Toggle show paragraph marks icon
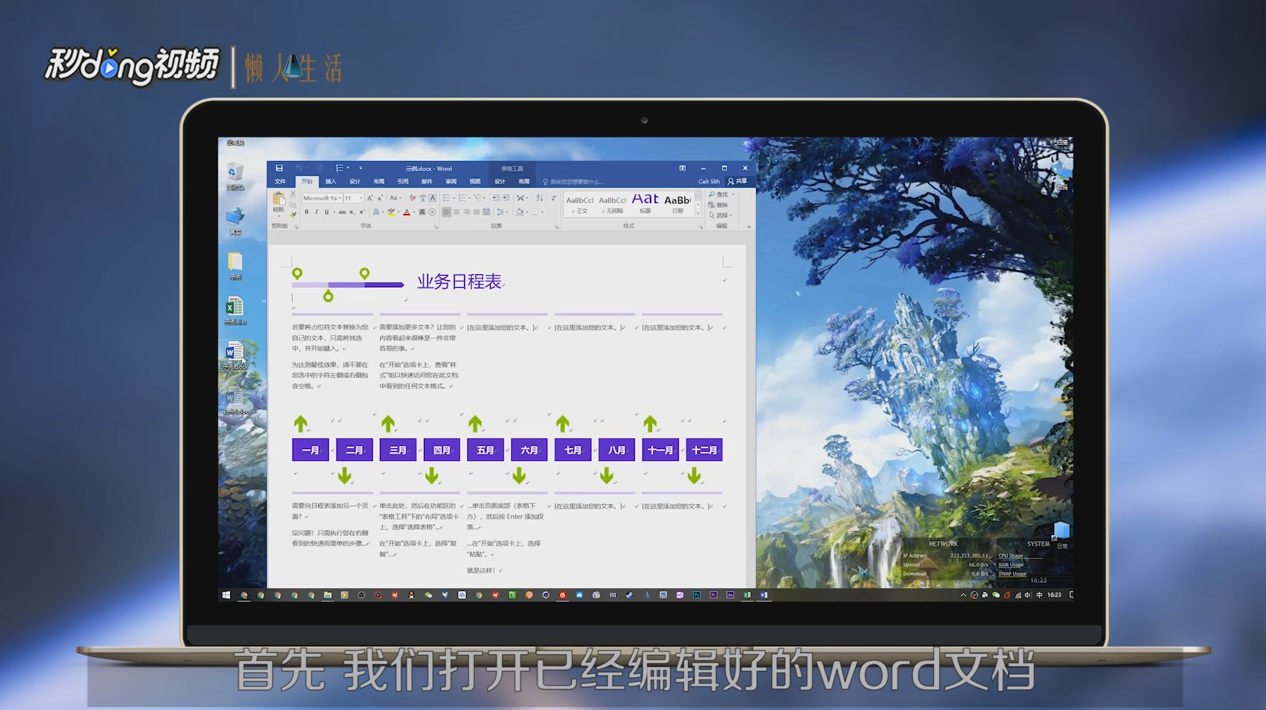Screen dimensions: 1266x710 (553, 198)
